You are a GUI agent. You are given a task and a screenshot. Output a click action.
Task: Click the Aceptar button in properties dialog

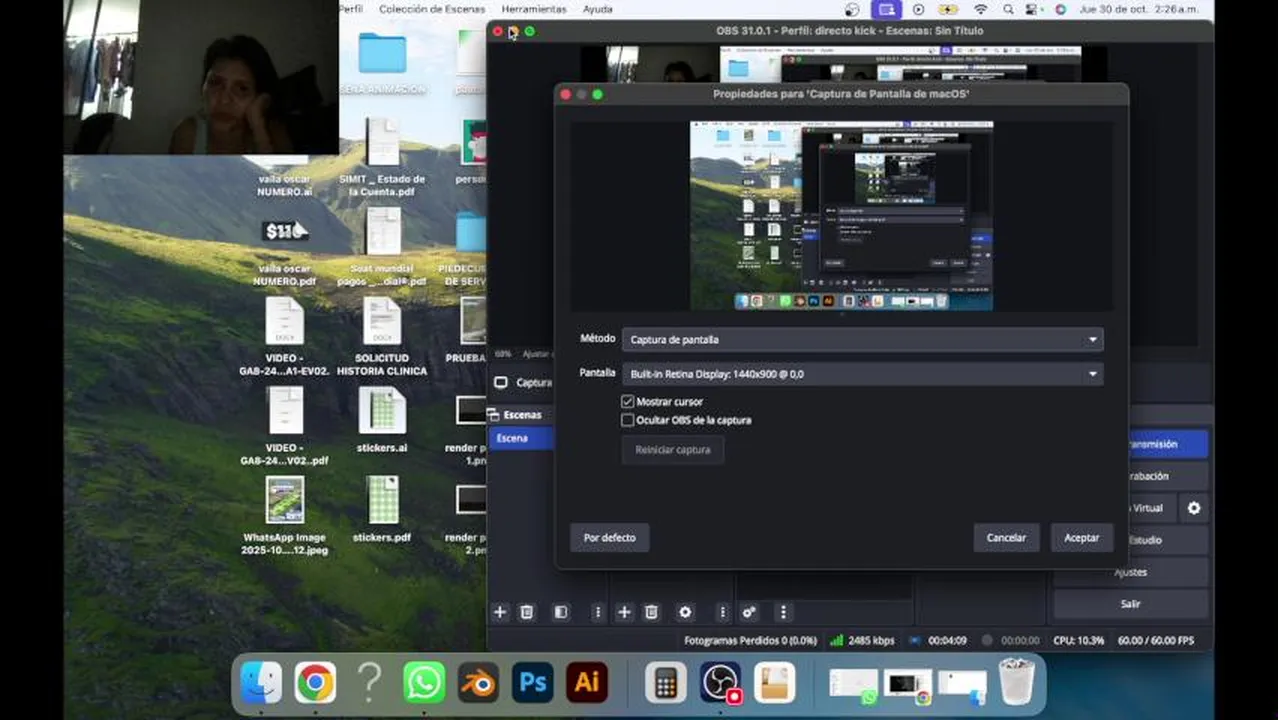[1081, 538]
